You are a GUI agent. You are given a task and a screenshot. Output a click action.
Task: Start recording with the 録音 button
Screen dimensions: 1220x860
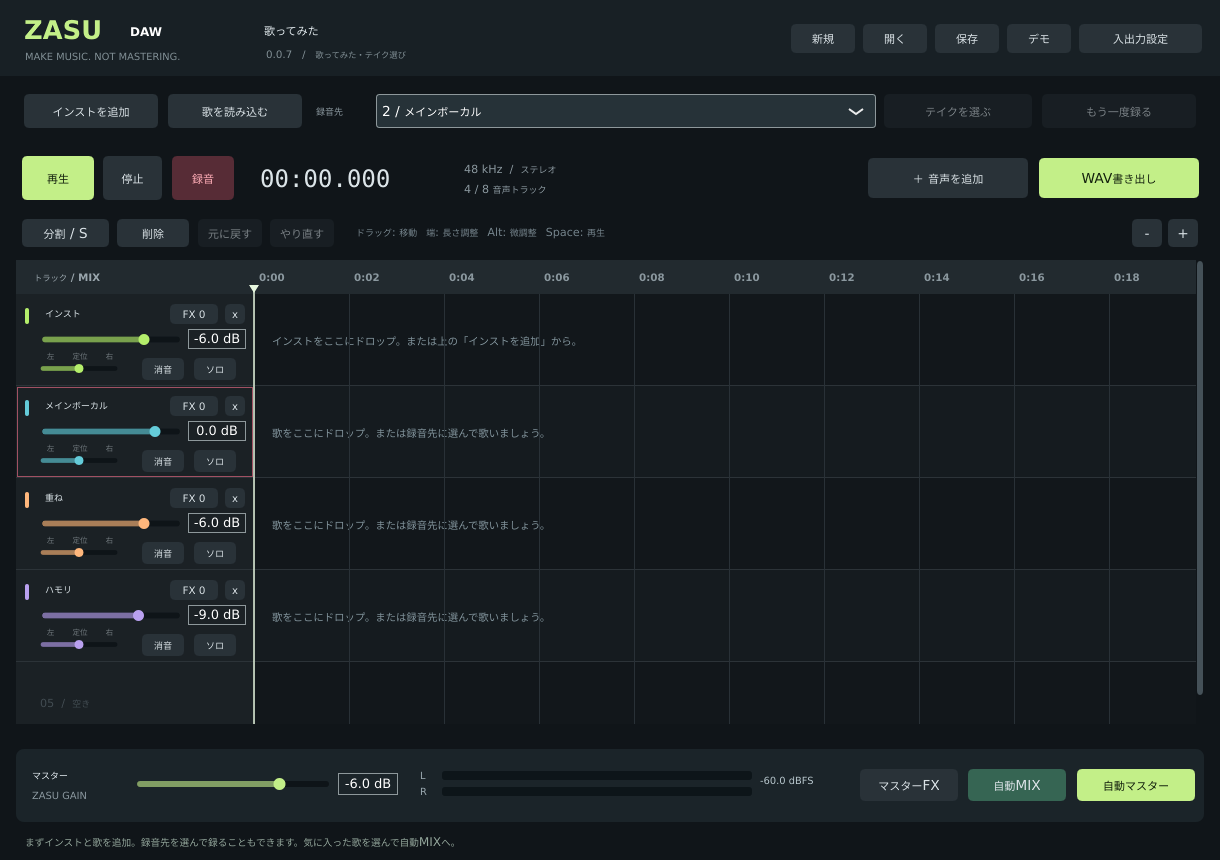coord(203,178)
